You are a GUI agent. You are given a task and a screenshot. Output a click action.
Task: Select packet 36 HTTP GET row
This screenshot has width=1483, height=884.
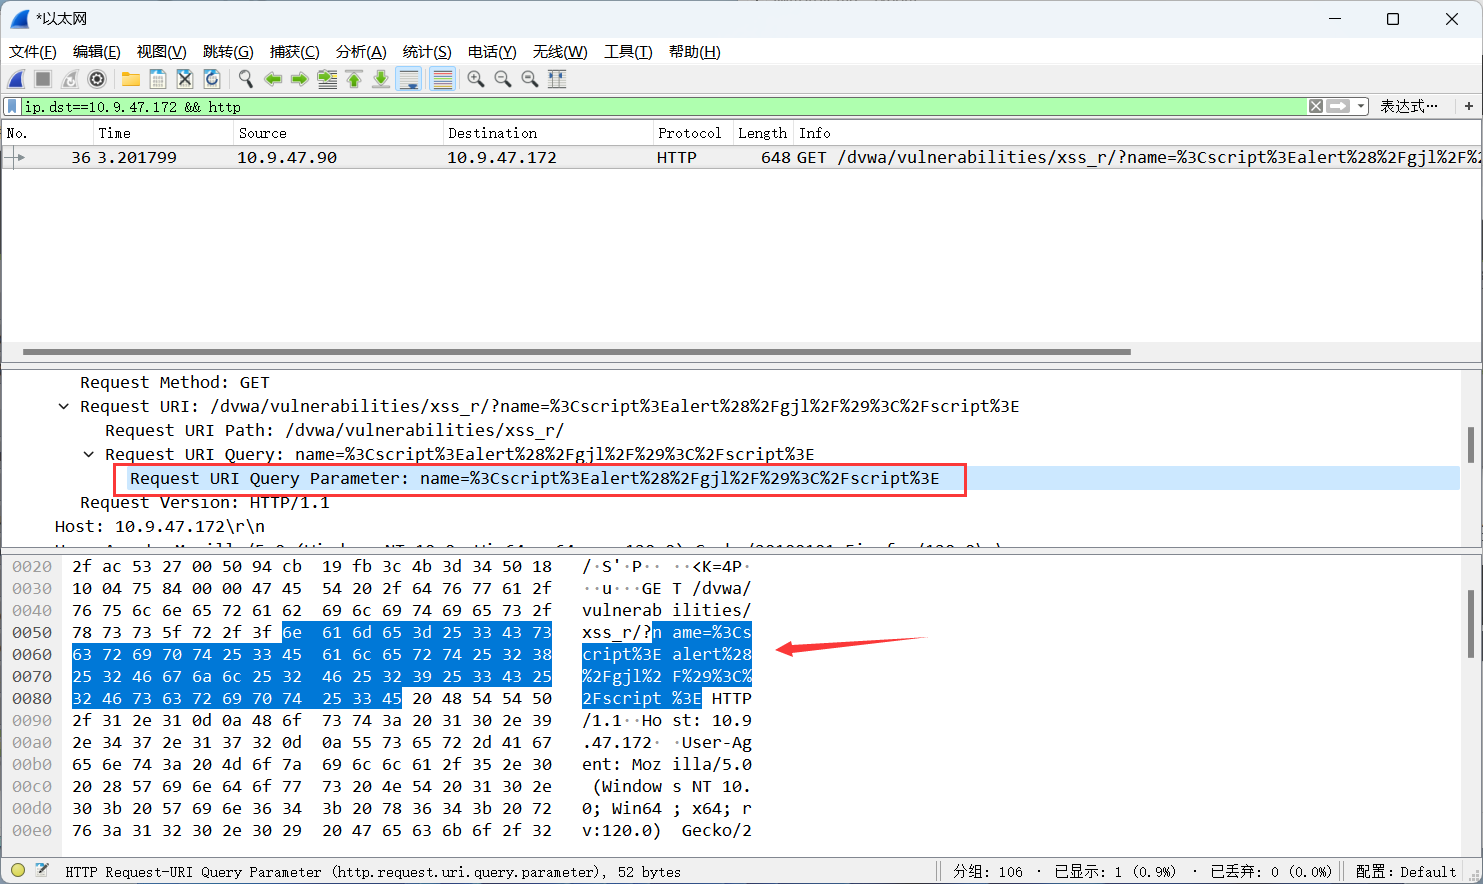click(741, 157)
